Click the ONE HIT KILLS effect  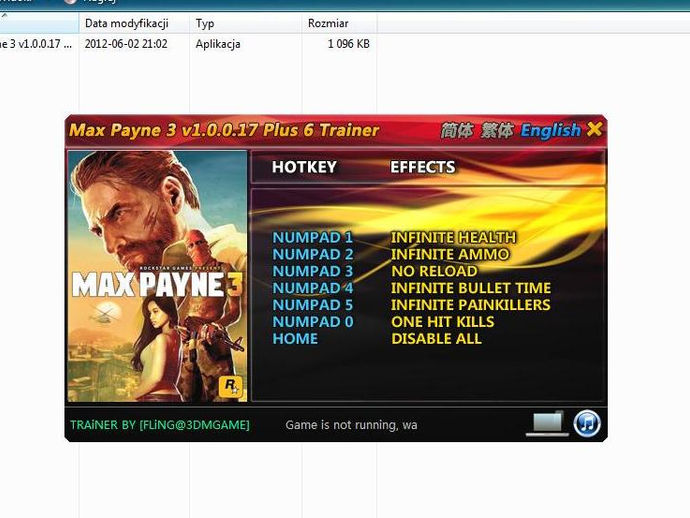tap(443, 322)
